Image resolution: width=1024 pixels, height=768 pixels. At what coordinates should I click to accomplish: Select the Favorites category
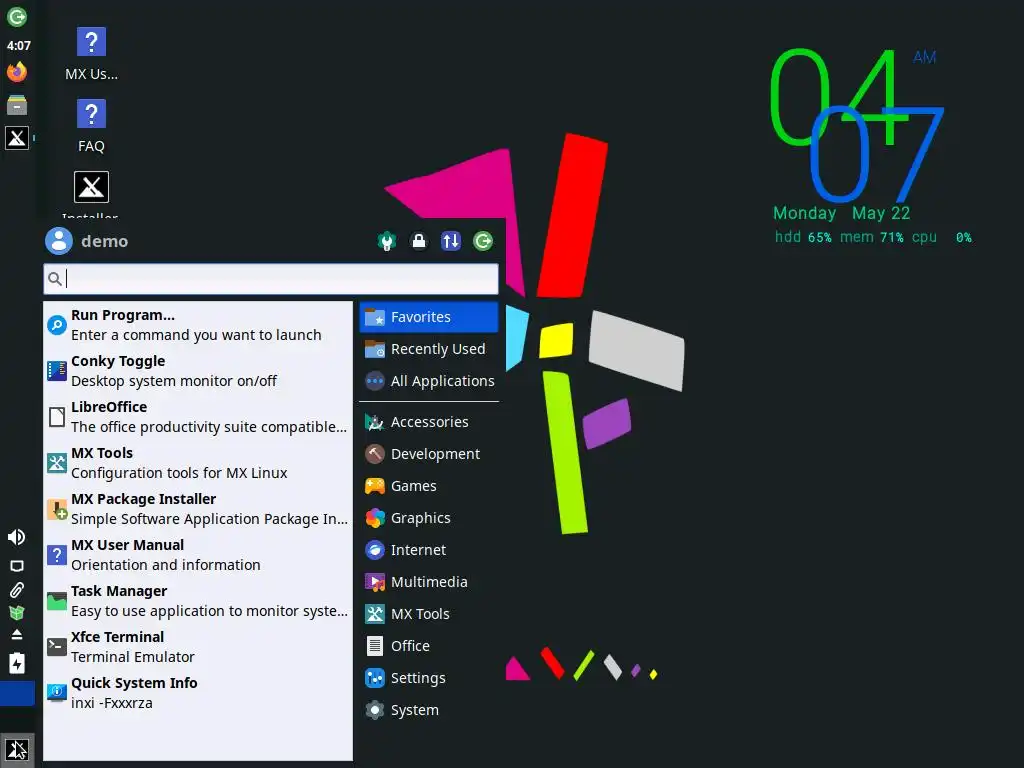(429, 317)
